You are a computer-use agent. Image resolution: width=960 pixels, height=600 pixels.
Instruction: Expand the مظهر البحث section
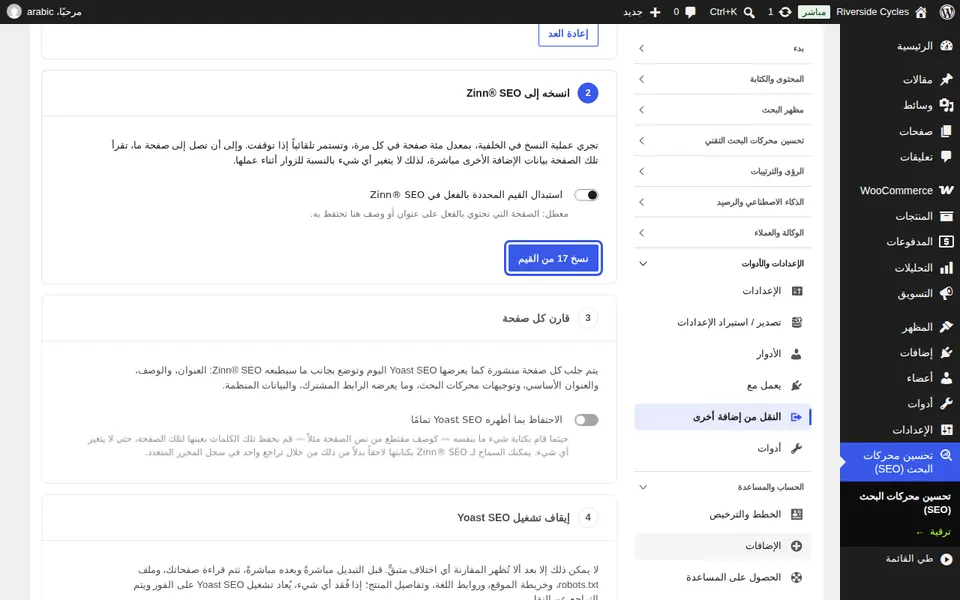click(x=723, y=110)
